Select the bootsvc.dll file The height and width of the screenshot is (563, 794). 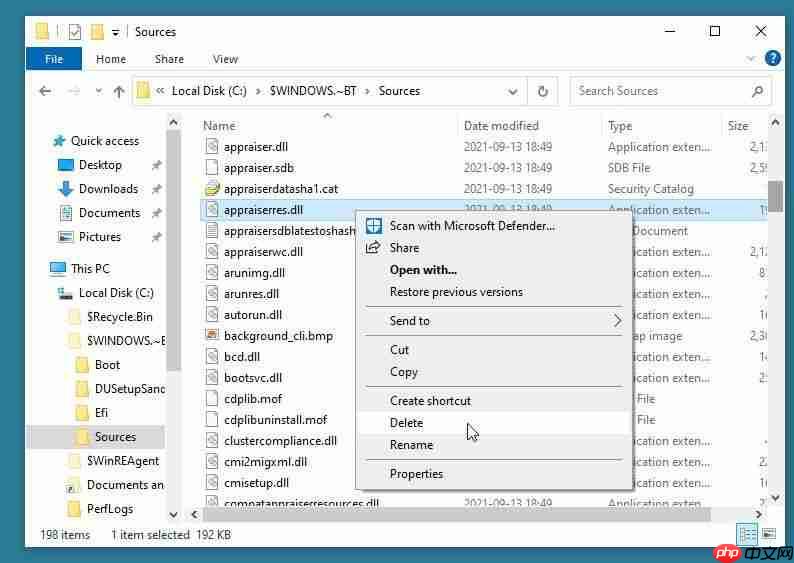click(x=253, y=378)
